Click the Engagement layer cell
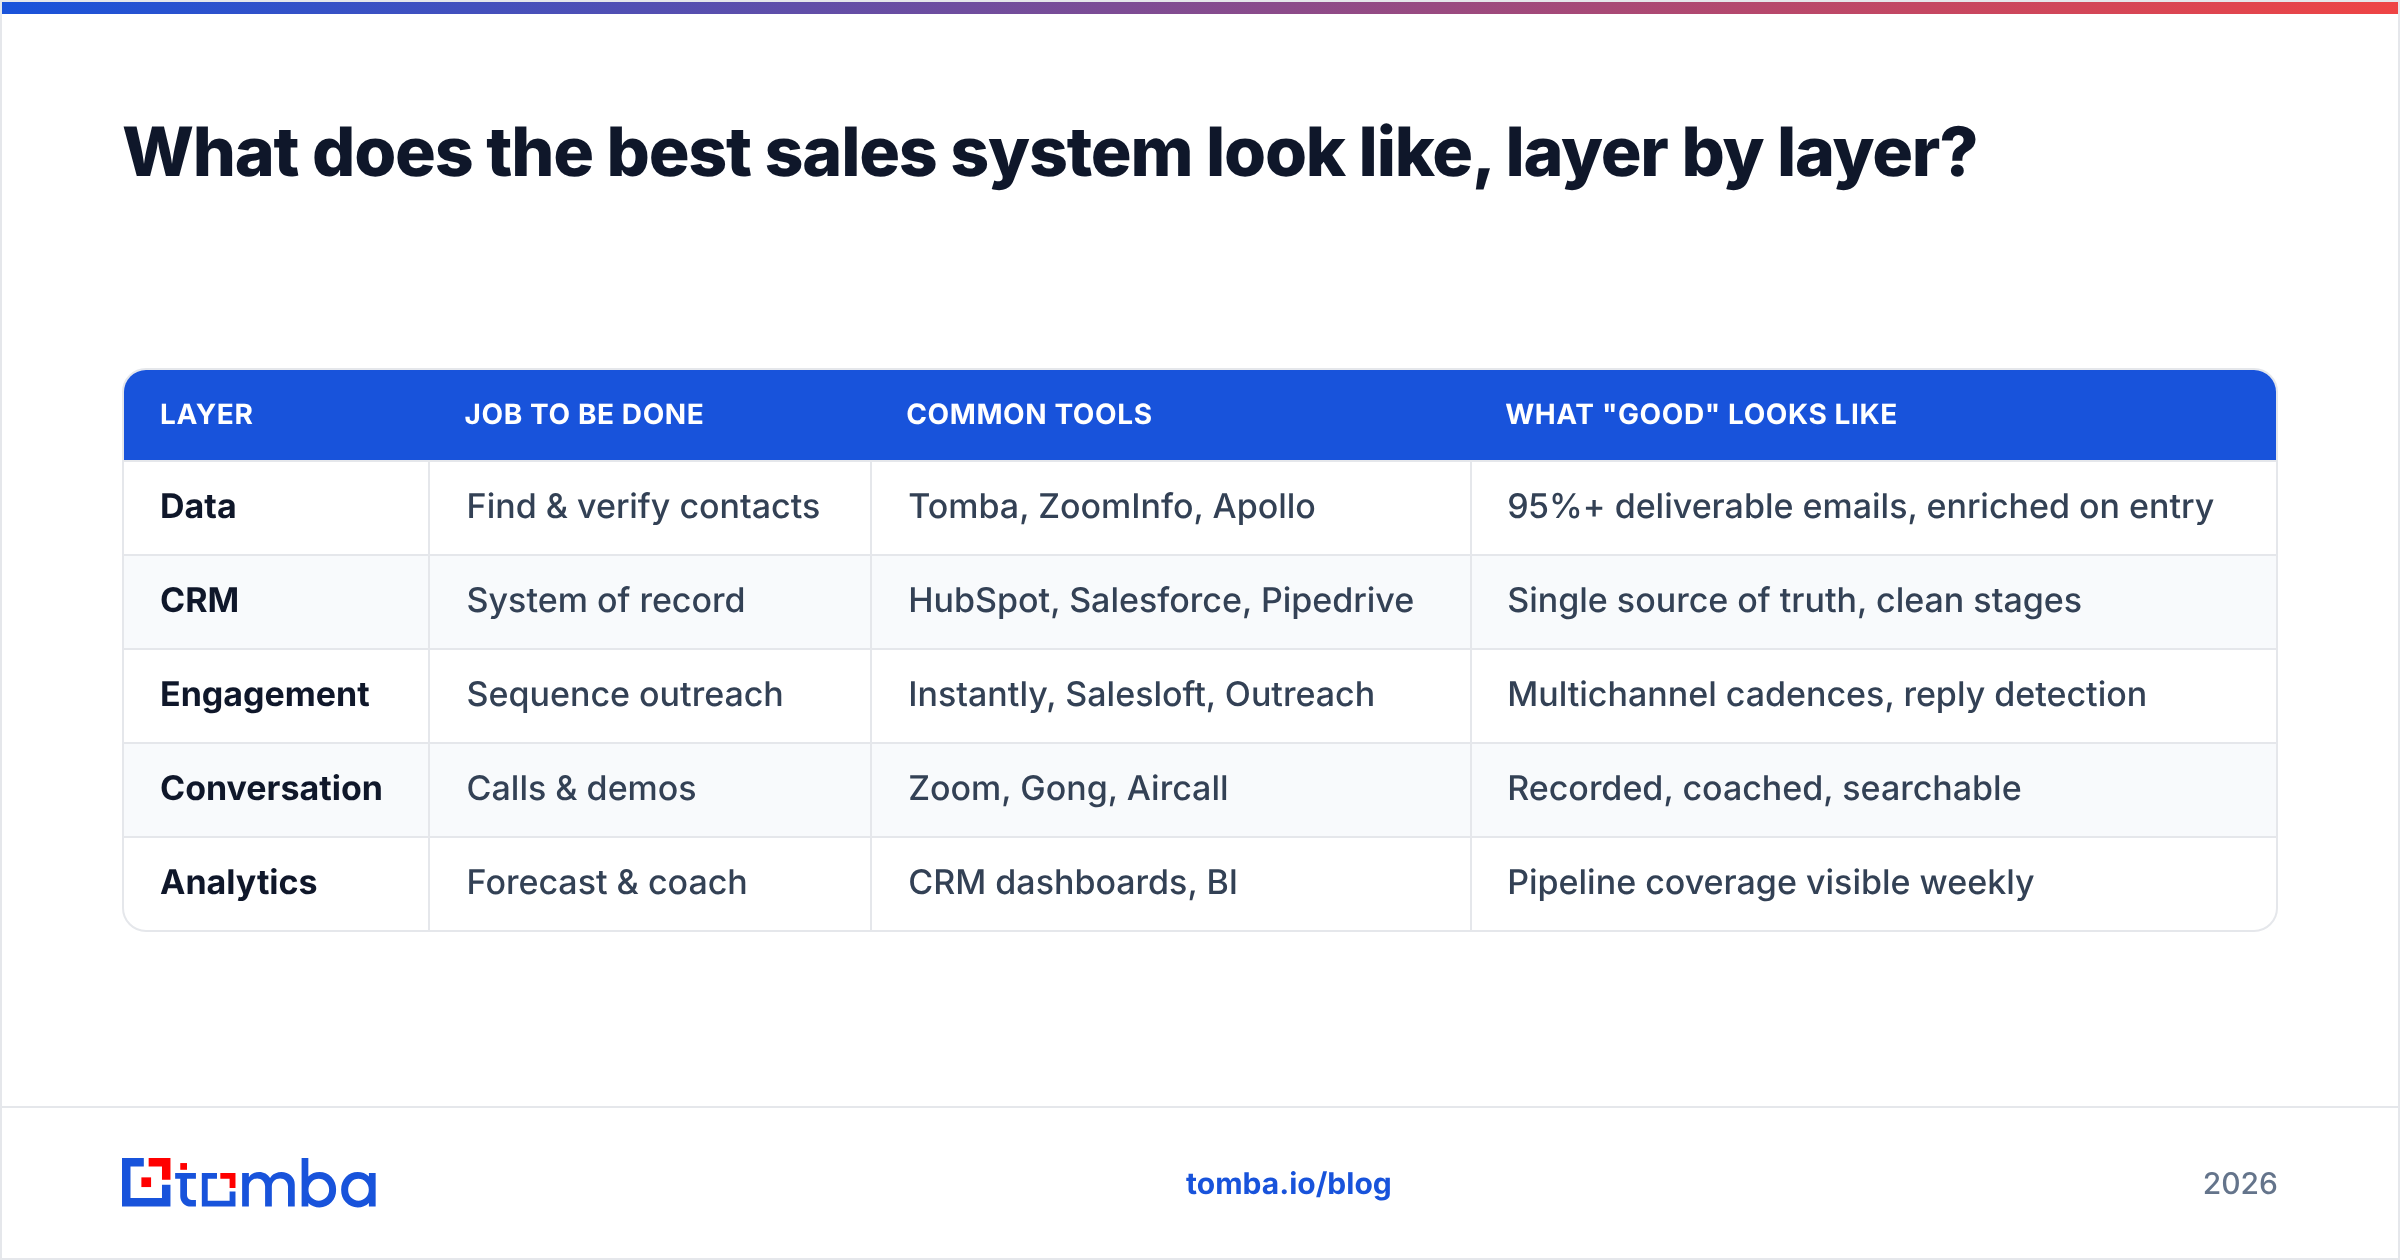The image size is (2400, 1260). (x=276, y=695)
